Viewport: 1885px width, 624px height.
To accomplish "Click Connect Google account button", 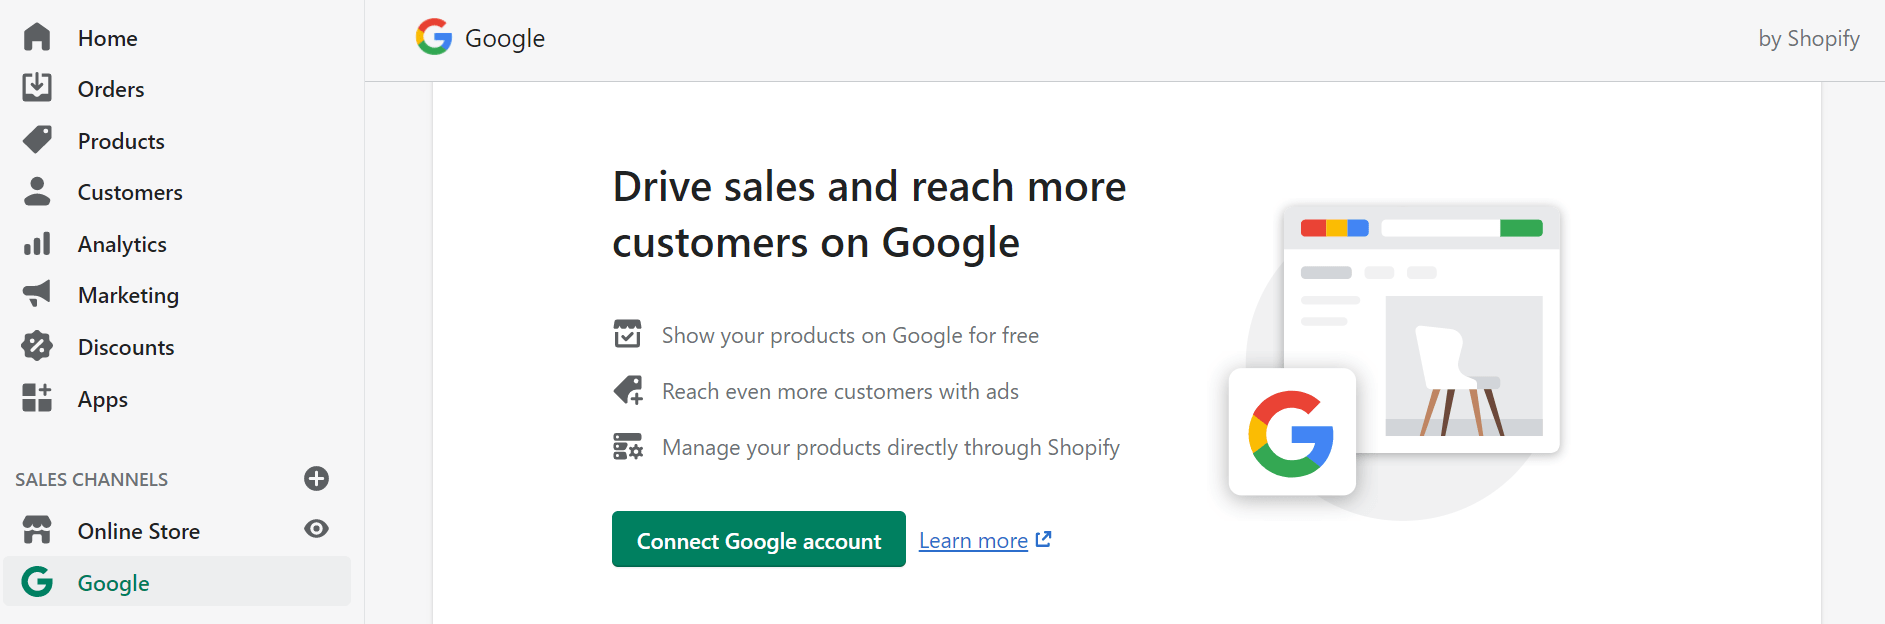I will point(759,540).
